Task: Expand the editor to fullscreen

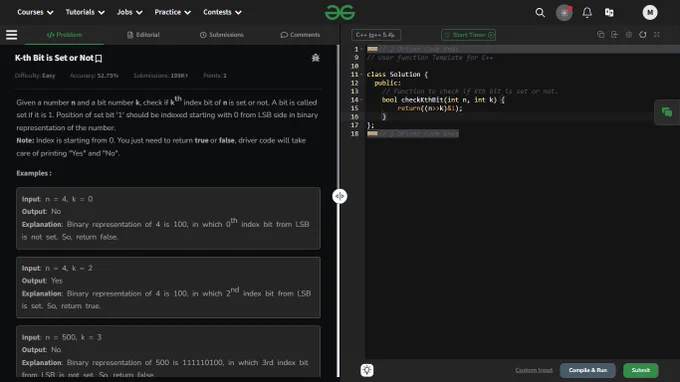Action: (x=657, y=35)
